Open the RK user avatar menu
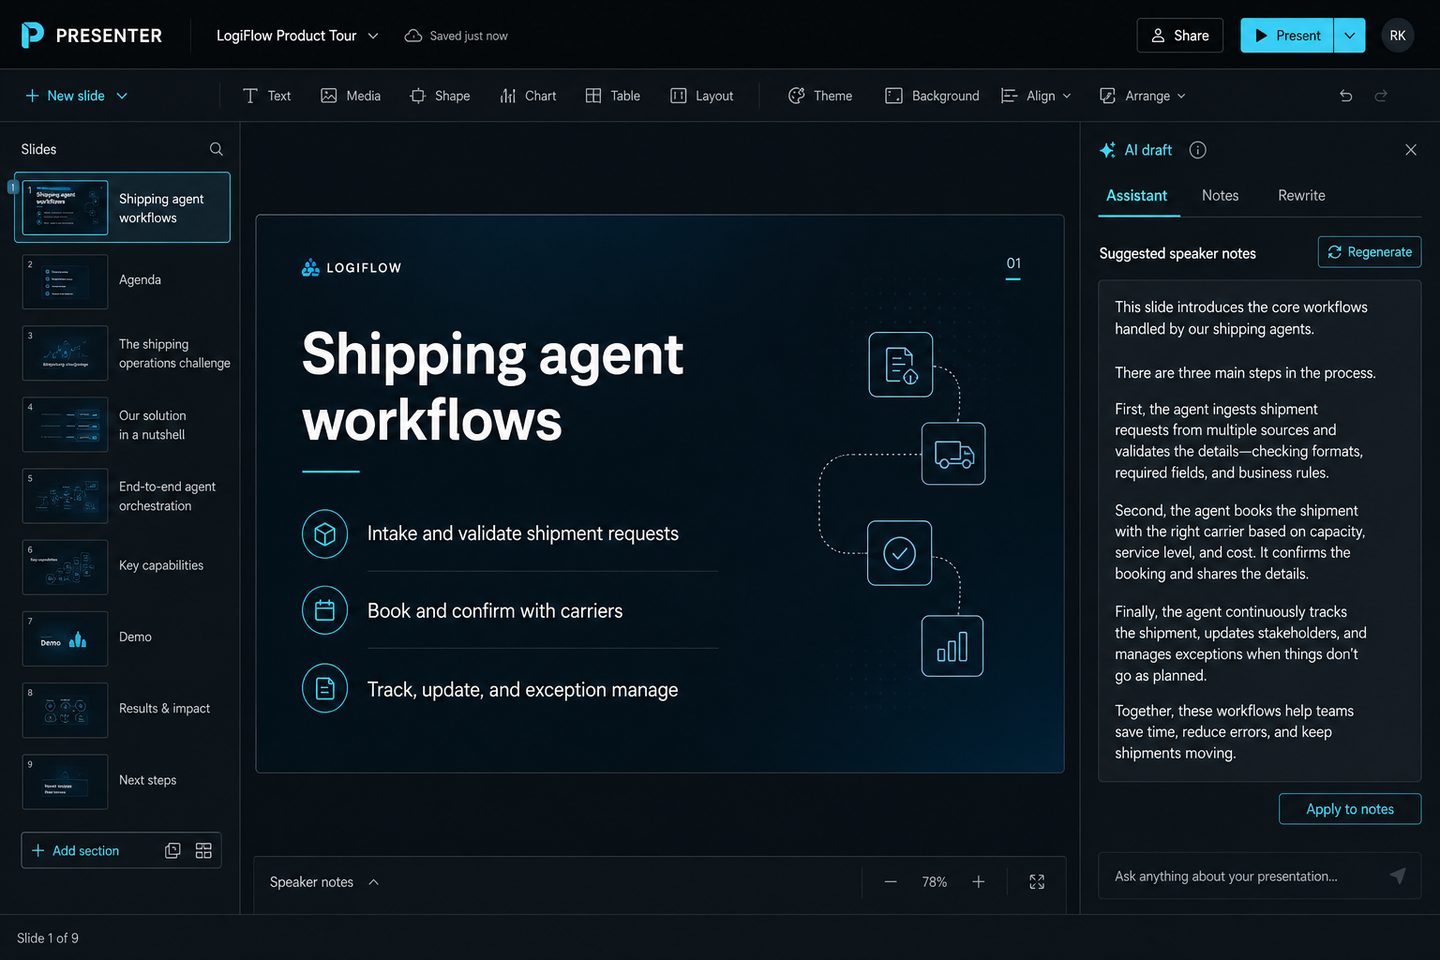The width and height of the screenshot is (1440, 960). point(1397,35)
